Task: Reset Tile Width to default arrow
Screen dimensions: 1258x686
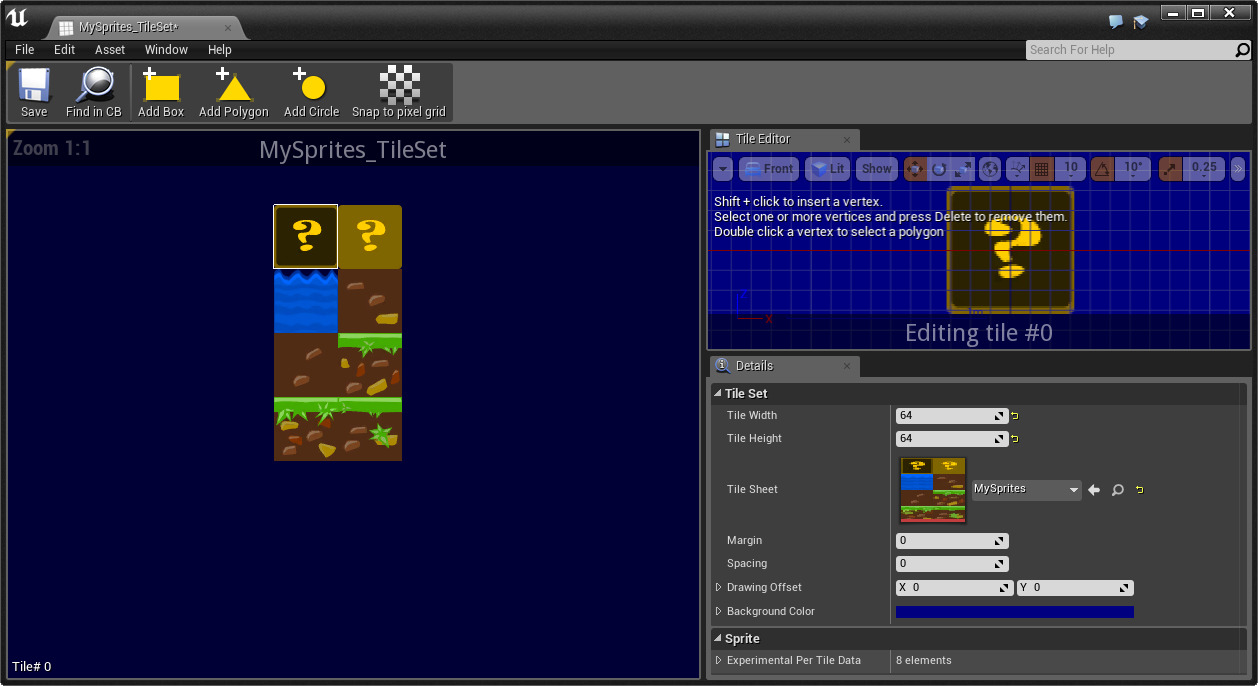Action: (x=1015, y=416)
